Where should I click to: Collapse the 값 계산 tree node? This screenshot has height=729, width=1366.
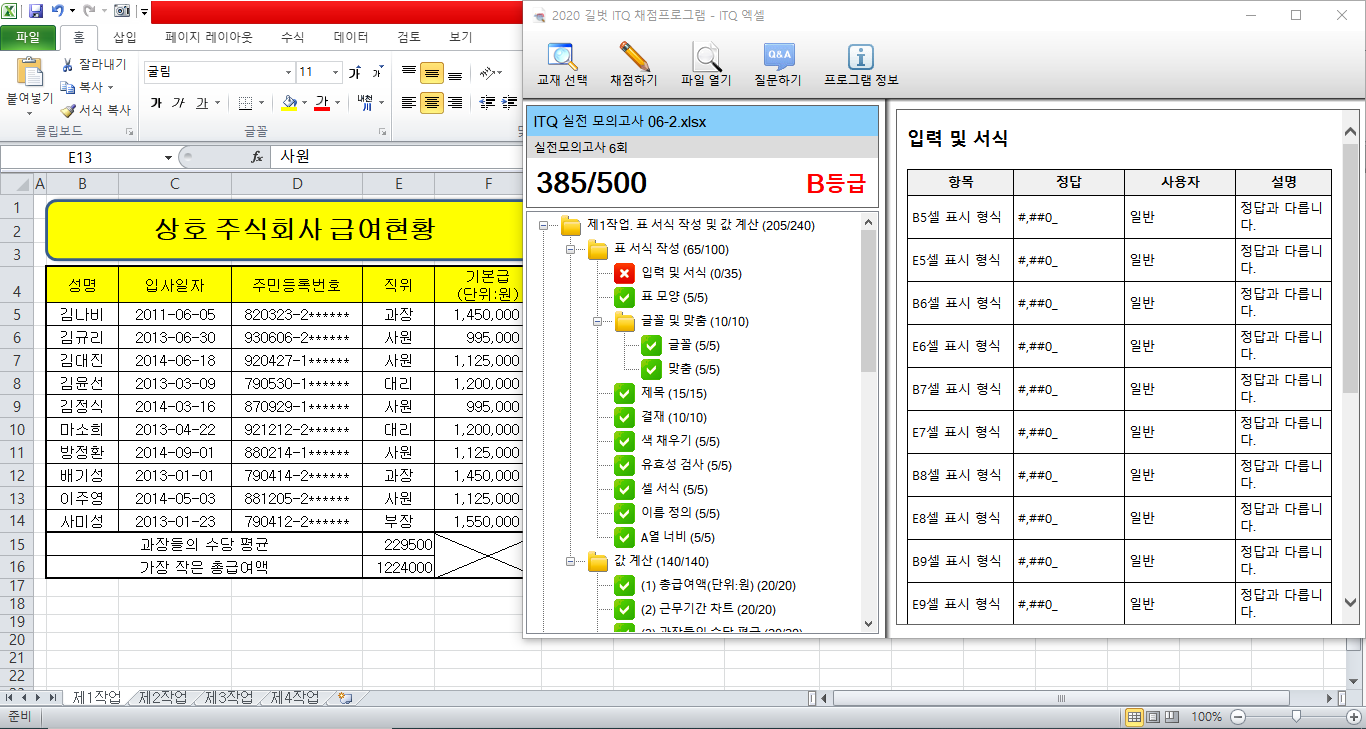(570, 561)
